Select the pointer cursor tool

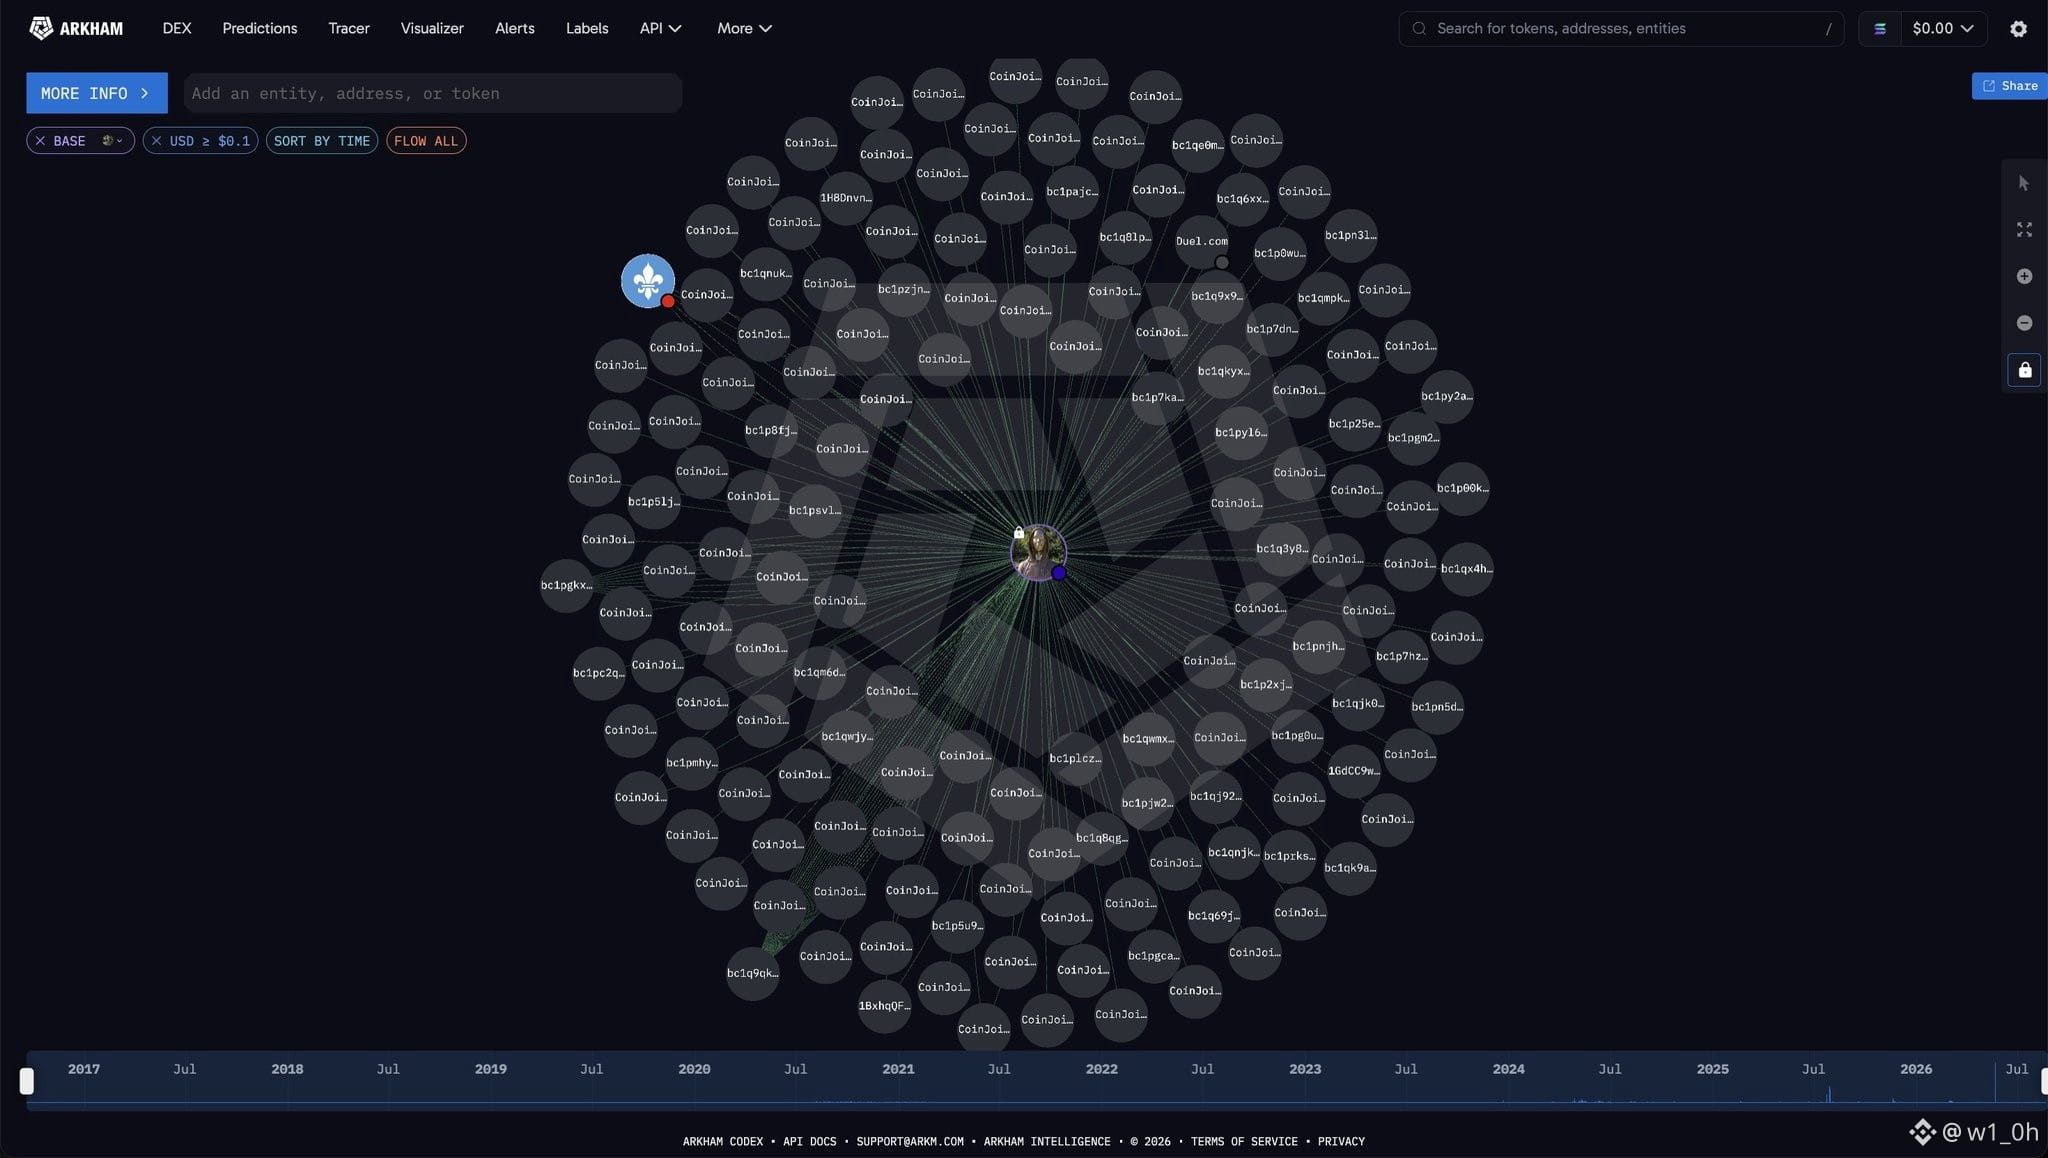(2024, 183)
